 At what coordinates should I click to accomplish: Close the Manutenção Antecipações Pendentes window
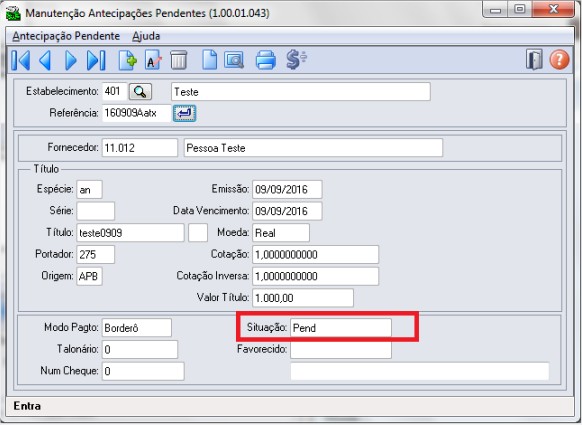554,9
